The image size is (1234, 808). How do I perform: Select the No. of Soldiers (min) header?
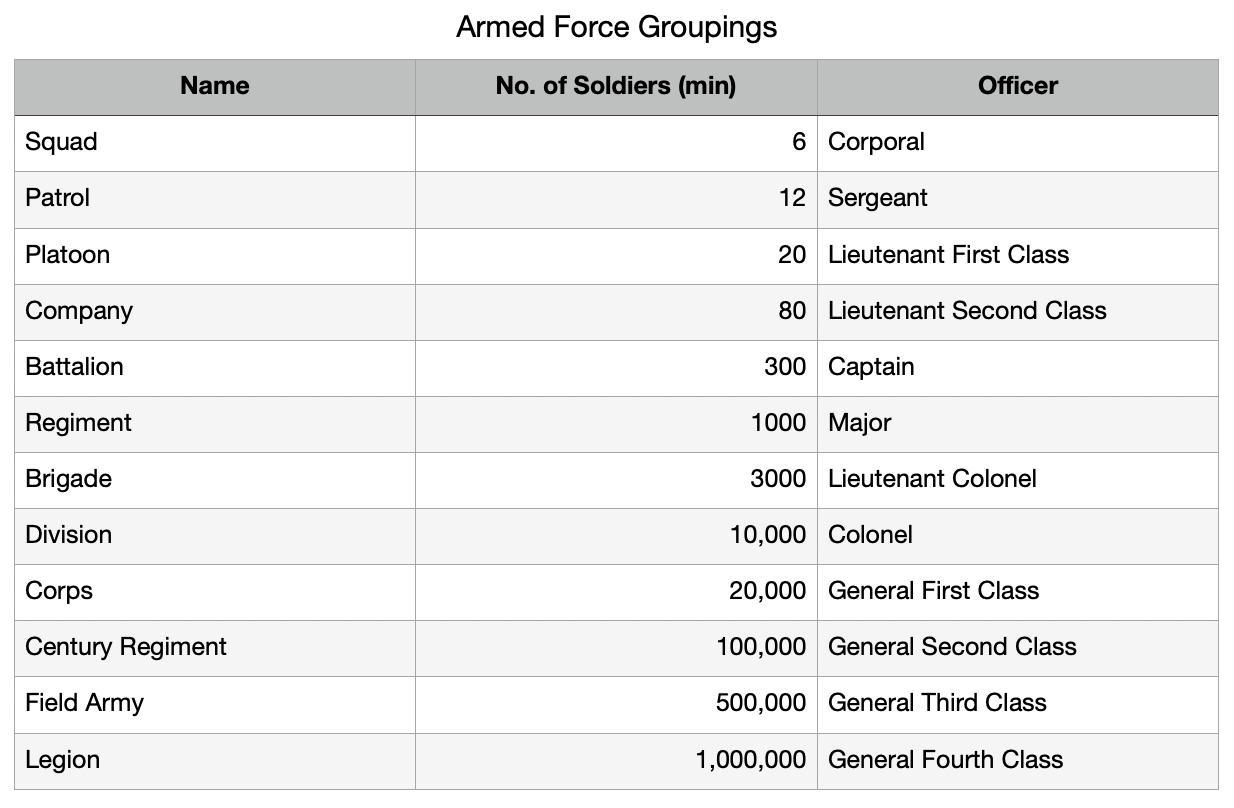tap(616, 87)
